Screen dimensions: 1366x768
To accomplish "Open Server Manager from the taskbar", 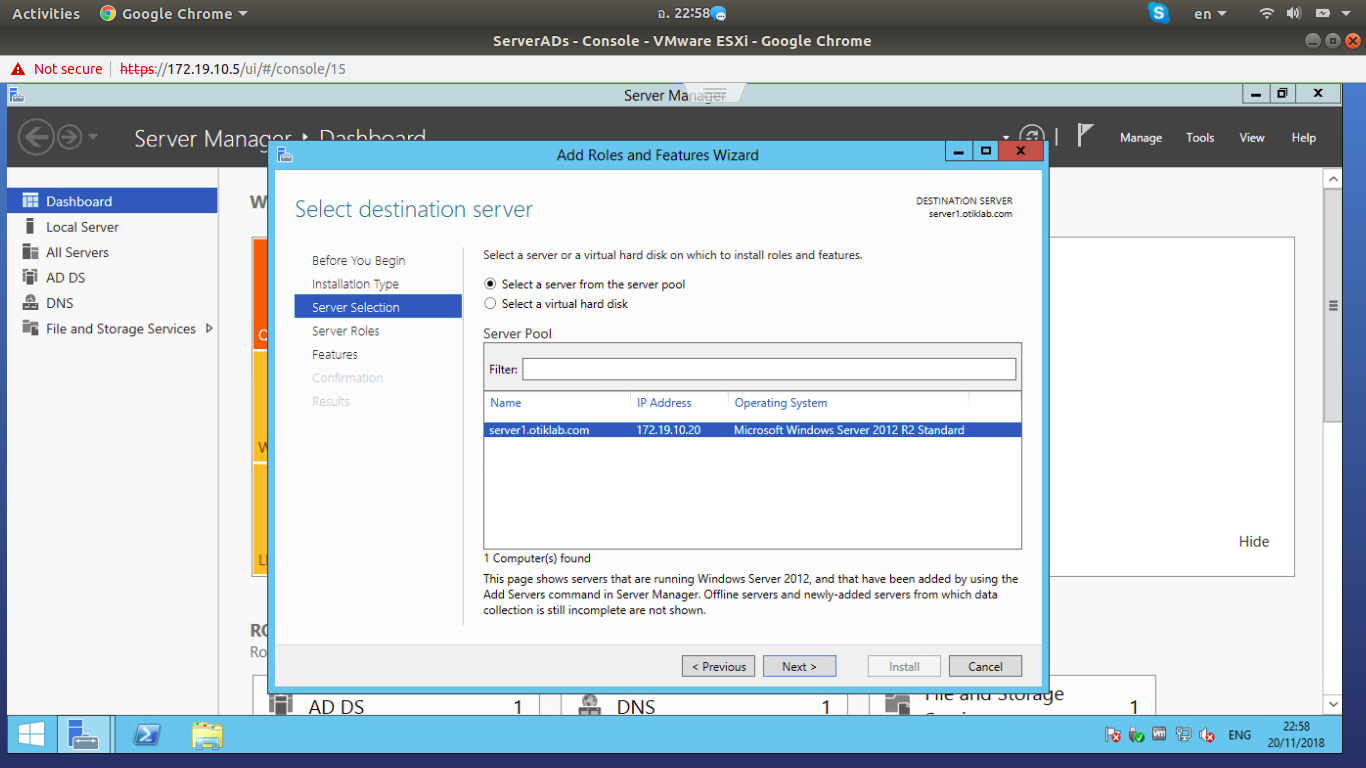I will (x=83, y=735).
